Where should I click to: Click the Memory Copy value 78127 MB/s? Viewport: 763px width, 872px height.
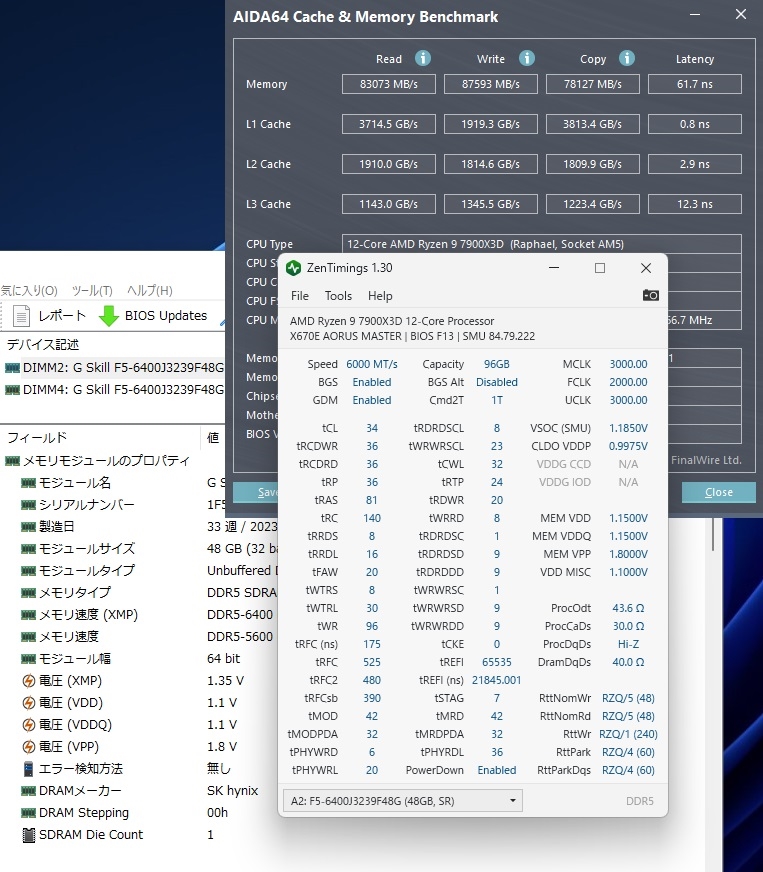coord(593,84)
